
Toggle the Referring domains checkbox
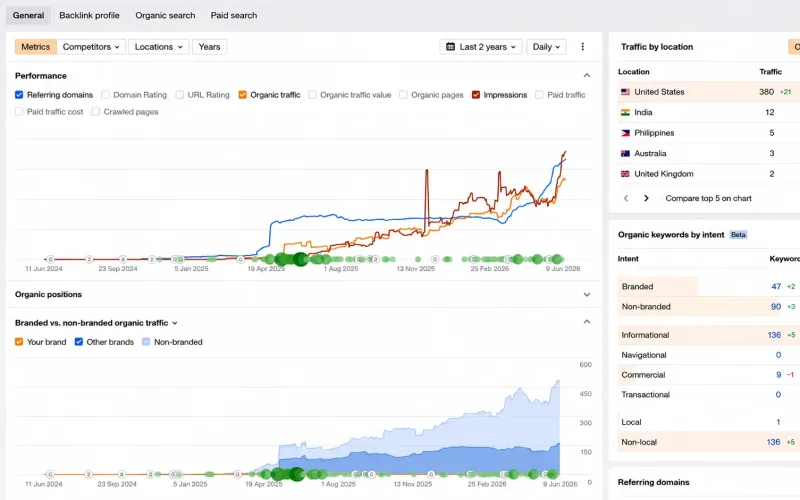19,94
